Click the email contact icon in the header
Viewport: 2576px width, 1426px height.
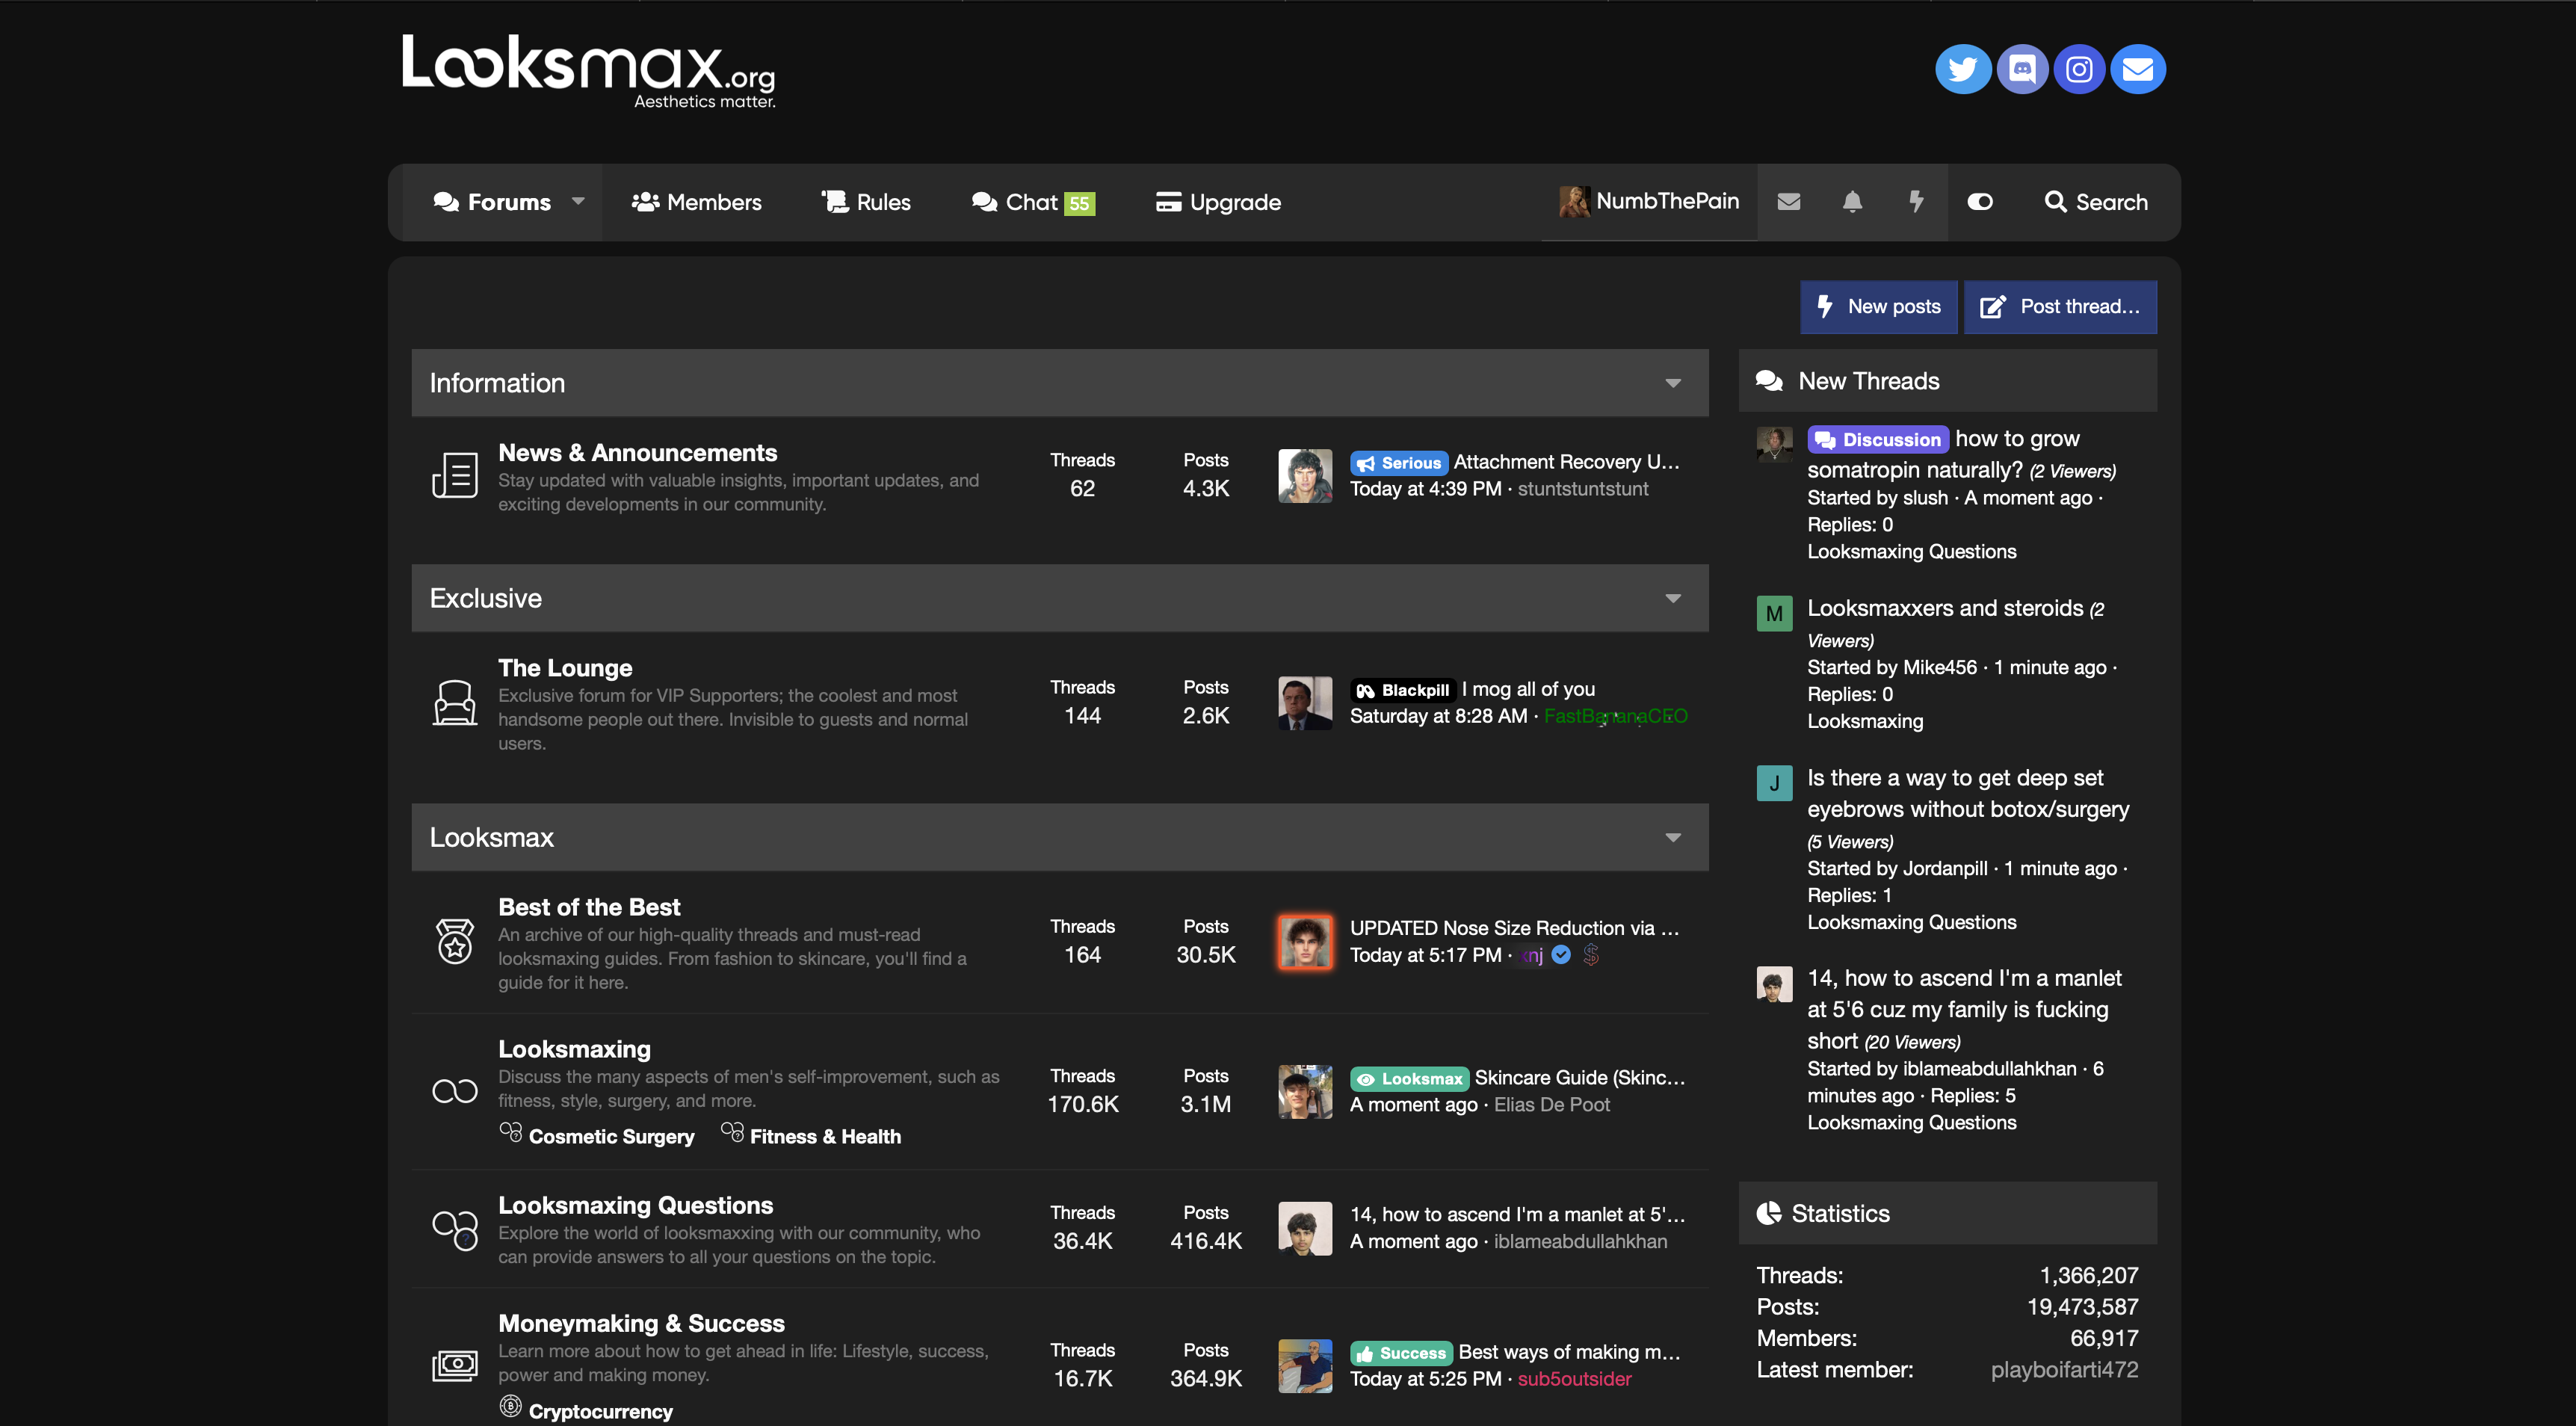click(2138, 69)
